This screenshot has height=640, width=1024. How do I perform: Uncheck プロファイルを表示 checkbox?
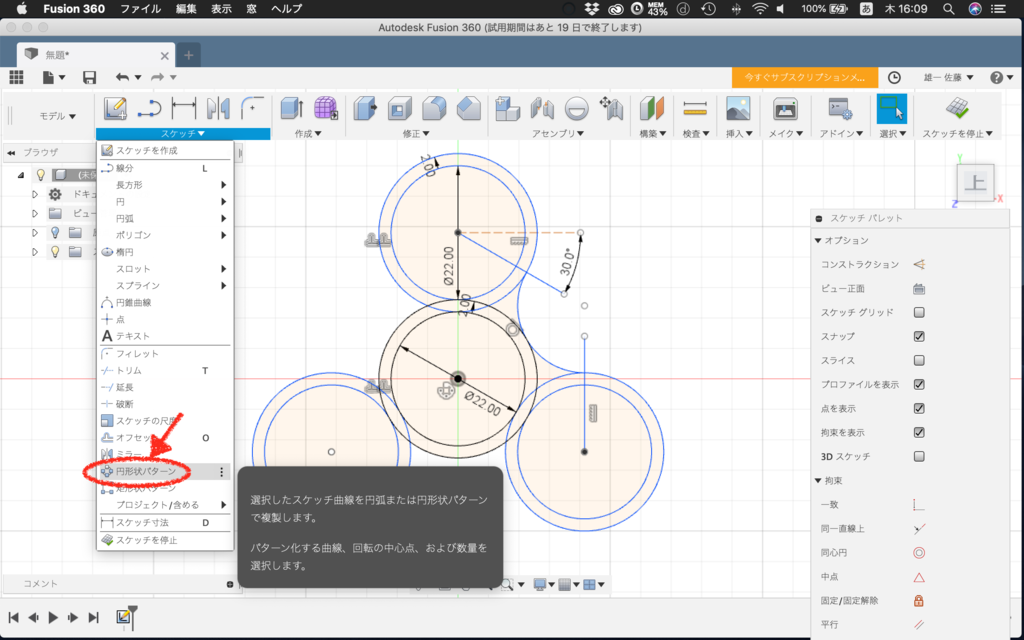[x=919, y=385]
